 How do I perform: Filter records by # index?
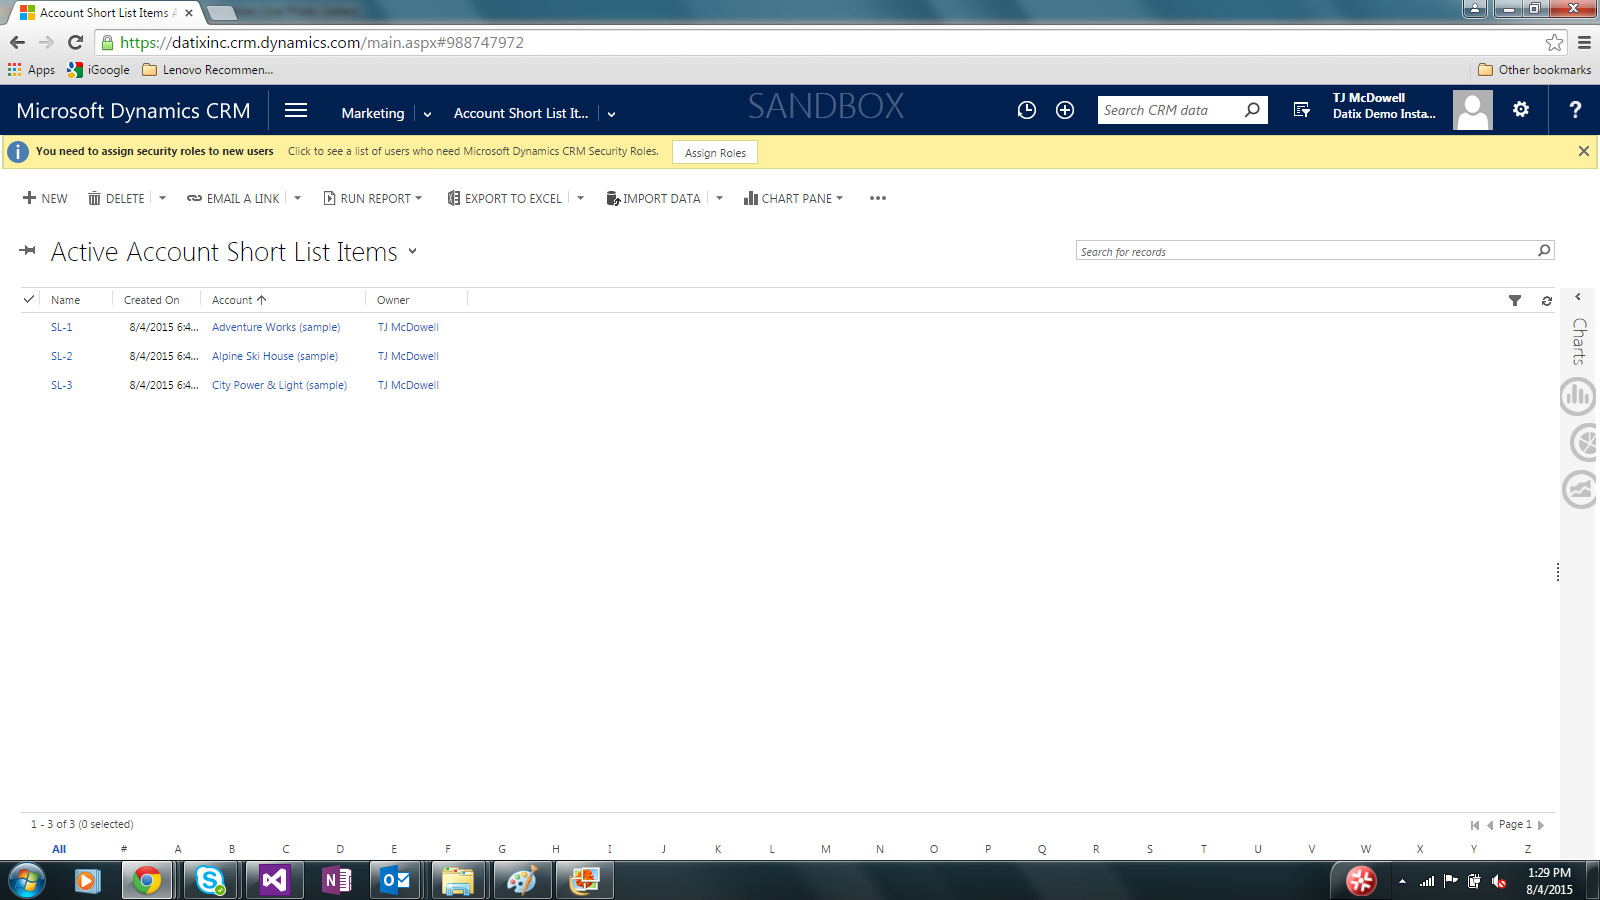124,849
